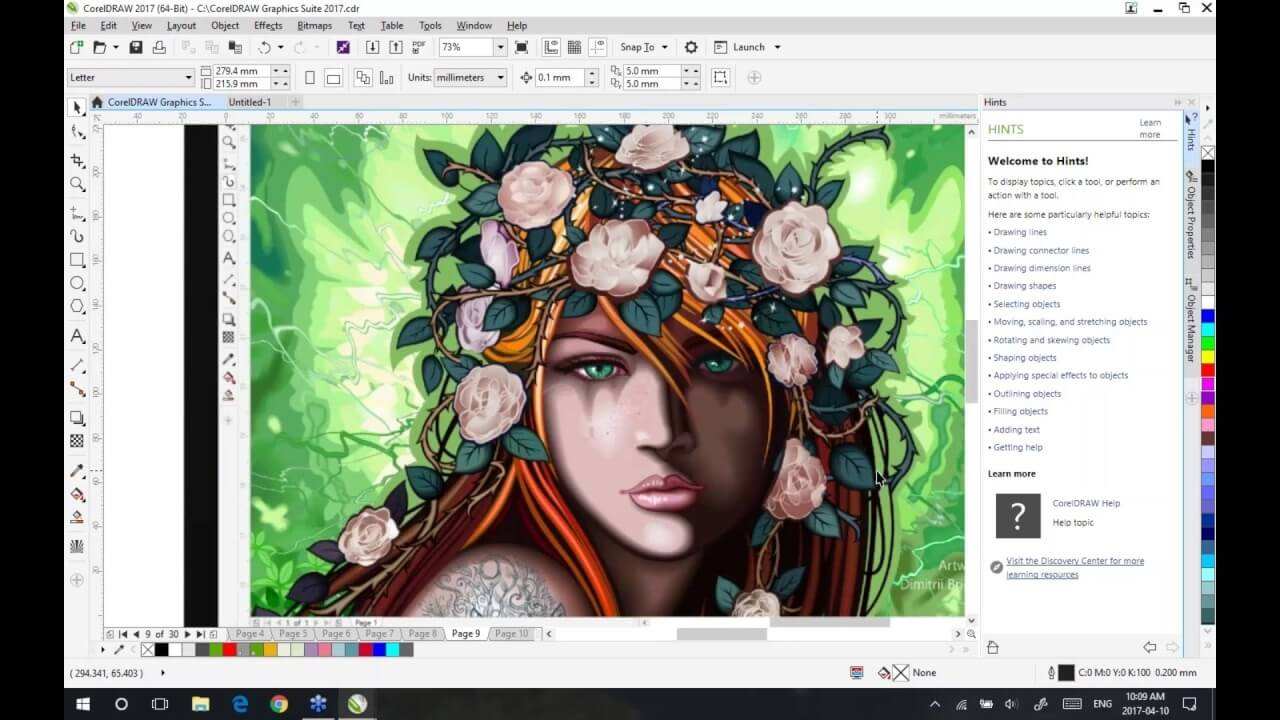Activate the Text tool
1280x720 pixels.
[x=77, y=337]
